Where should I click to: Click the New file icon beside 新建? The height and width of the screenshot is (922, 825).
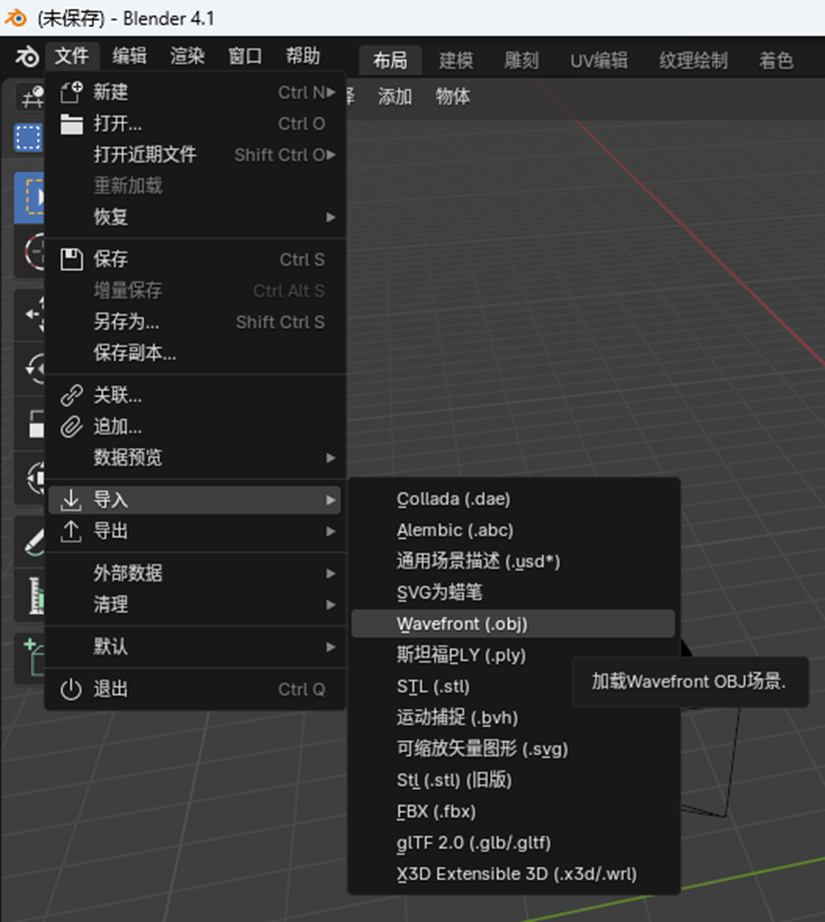click(x=71, y=93)
